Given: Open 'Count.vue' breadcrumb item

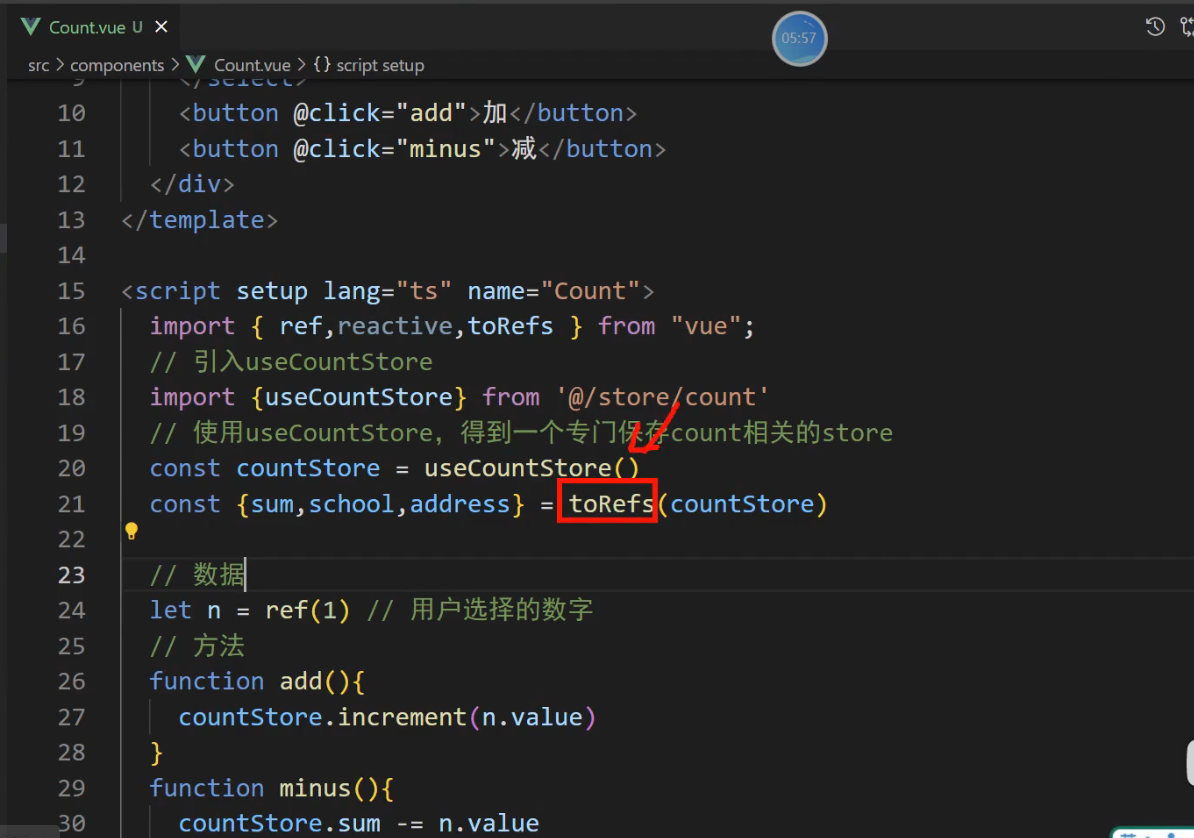Looking at the screenshot, I should click(x=252, y=66).
